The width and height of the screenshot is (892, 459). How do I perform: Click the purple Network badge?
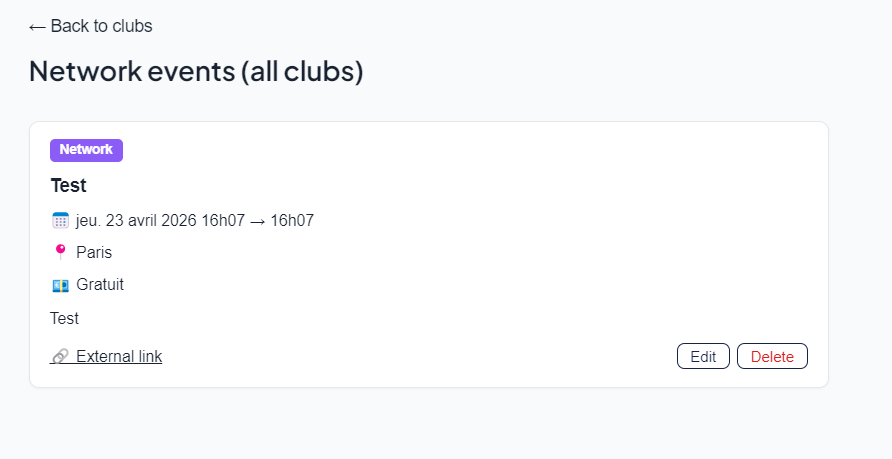coord(86,150)
